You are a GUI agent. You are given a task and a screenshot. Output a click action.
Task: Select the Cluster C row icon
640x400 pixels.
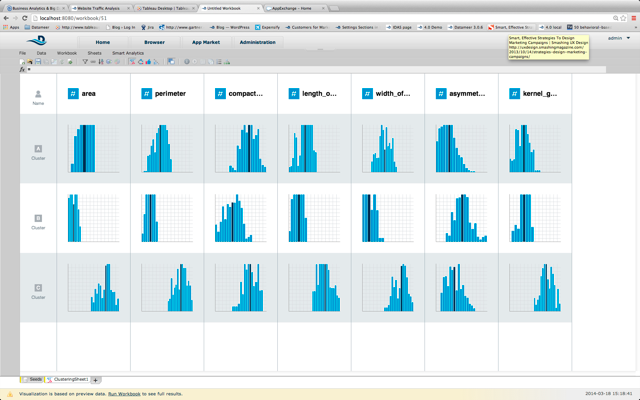click(38, 288)
